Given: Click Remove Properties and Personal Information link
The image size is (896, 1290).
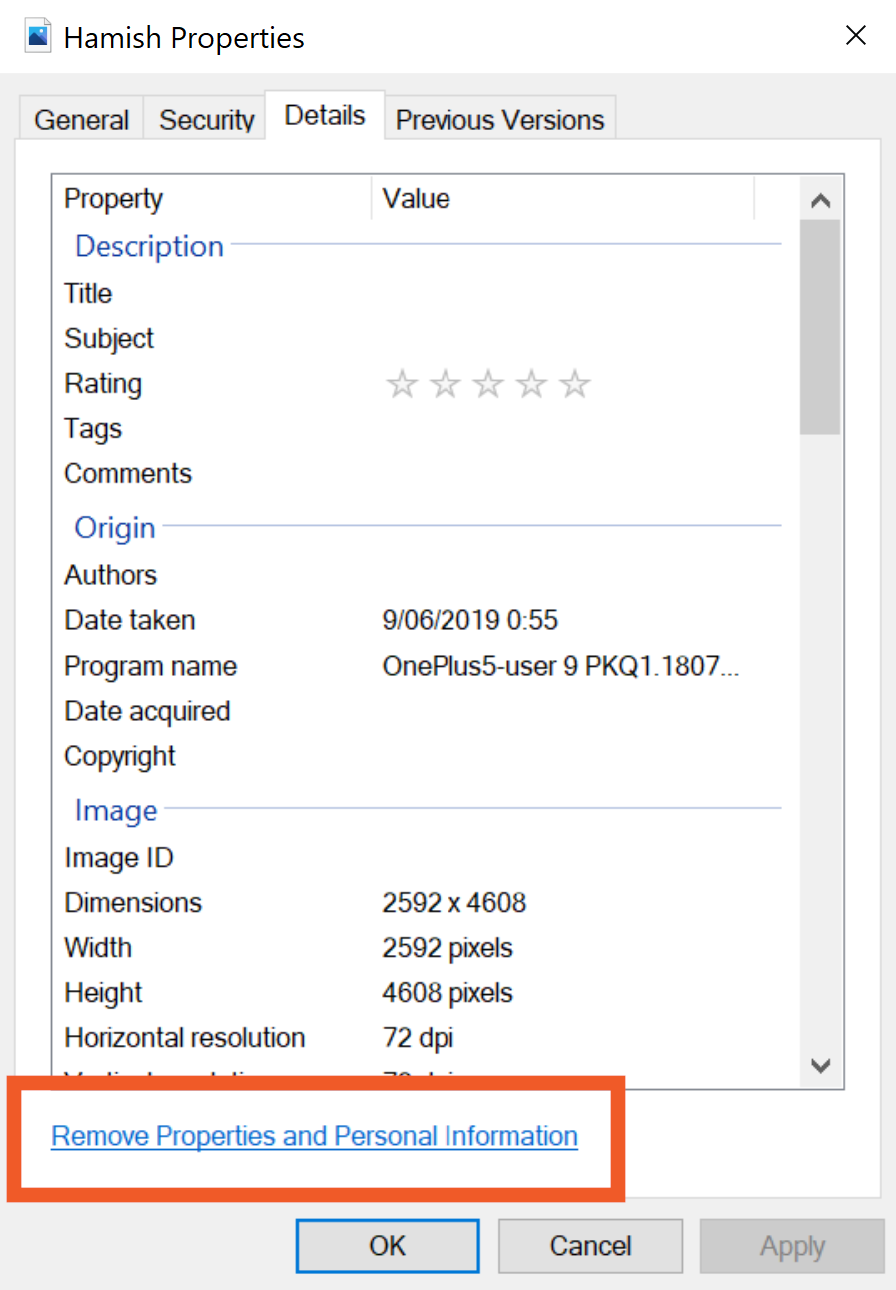Looking at the screenshot, I should click(314, 1137).
